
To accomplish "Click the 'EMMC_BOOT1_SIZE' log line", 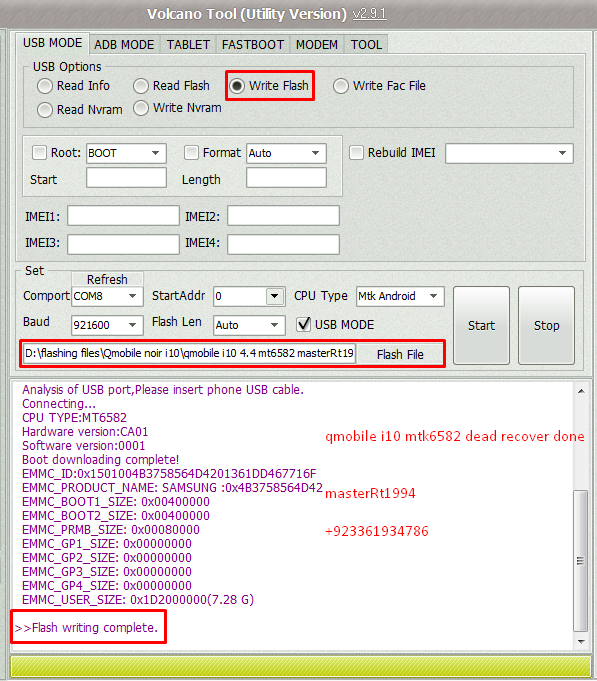I will tap(116, 502).
